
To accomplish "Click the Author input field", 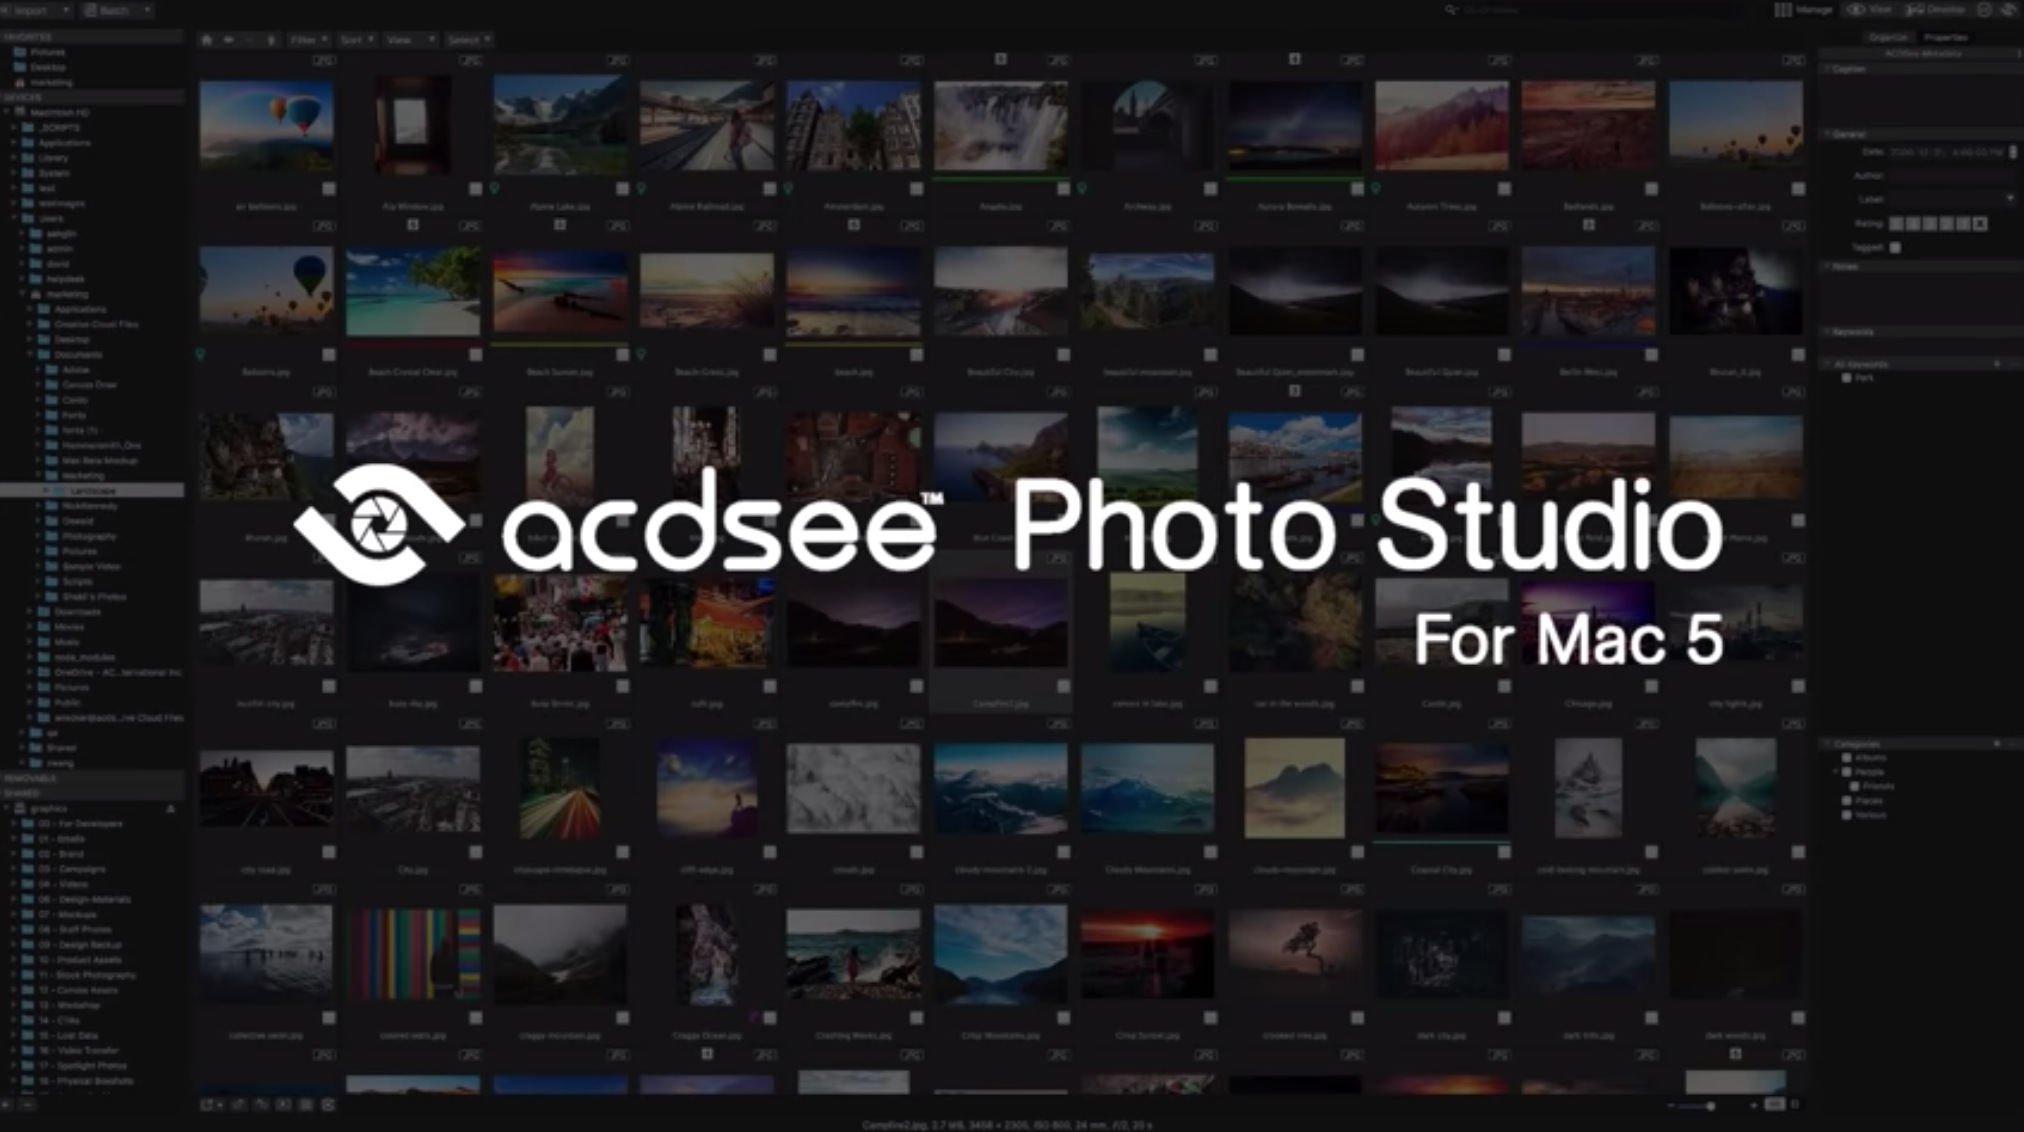I will point(1950,176).
